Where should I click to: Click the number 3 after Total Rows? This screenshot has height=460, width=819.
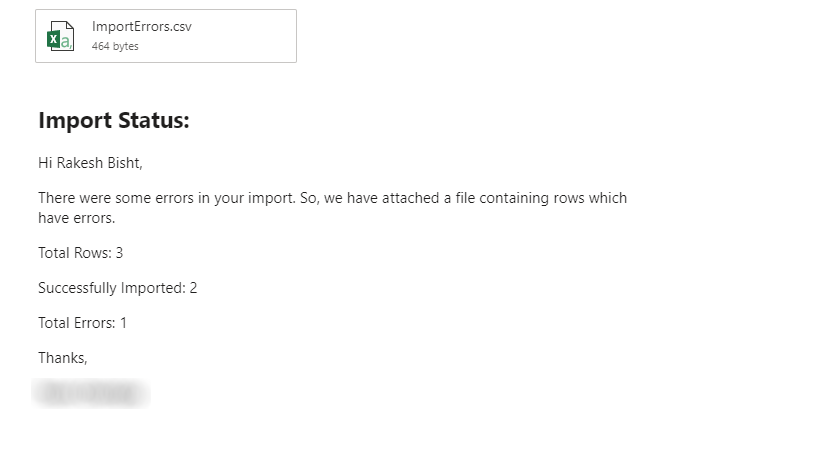(x=119, y=253)
